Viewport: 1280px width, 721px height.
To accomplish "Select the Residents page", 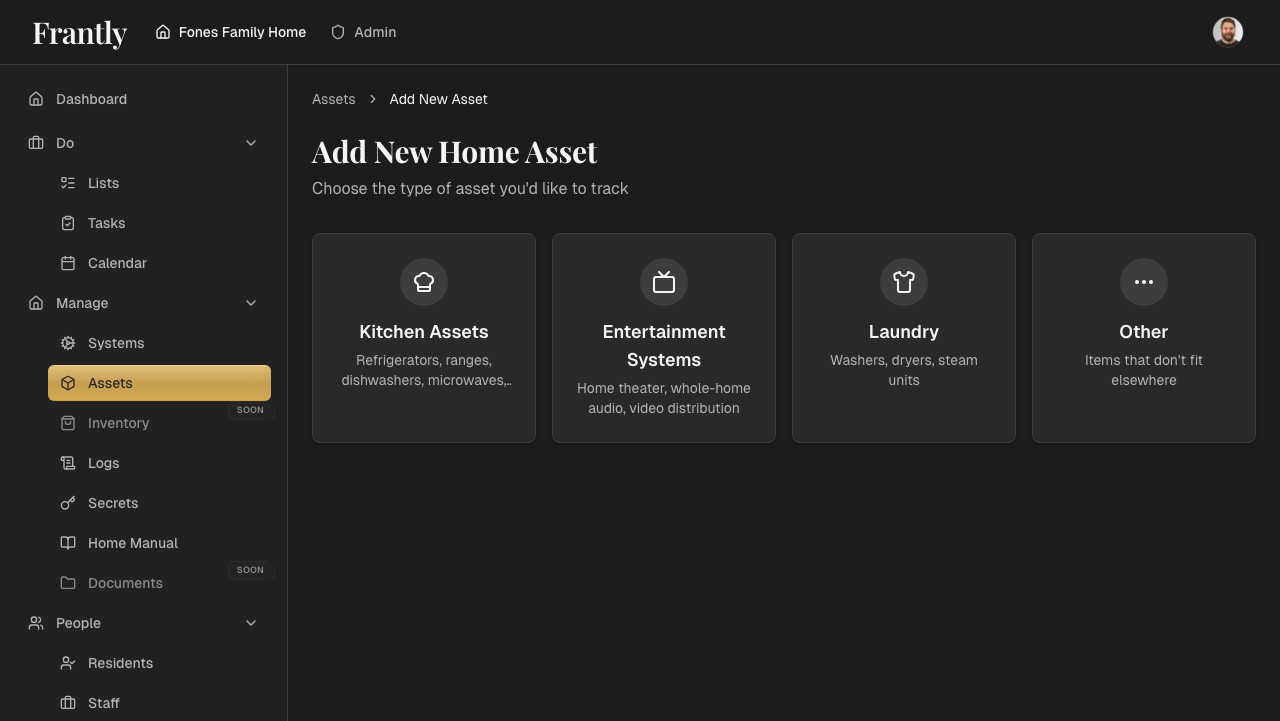I will [120, 663].
